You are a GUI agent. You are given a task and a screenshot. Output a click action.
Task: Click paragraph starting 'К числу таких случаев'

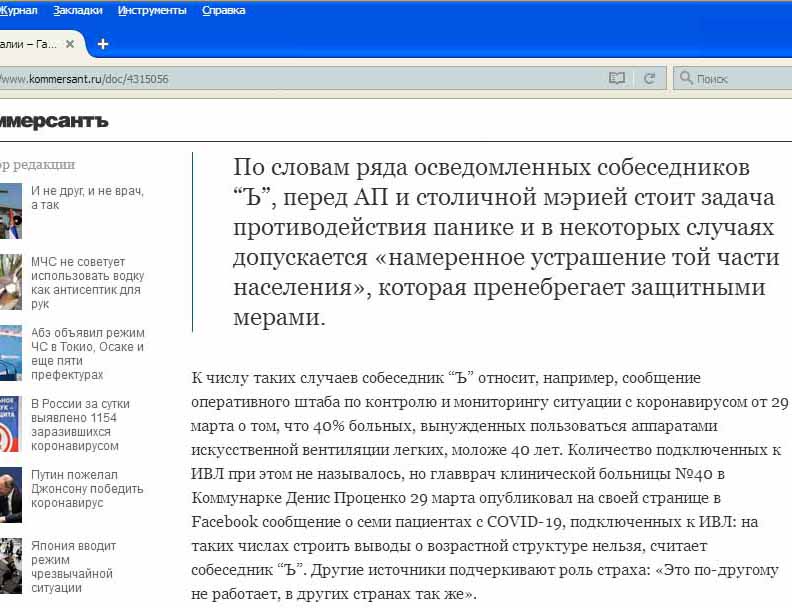tap(490, 486)
